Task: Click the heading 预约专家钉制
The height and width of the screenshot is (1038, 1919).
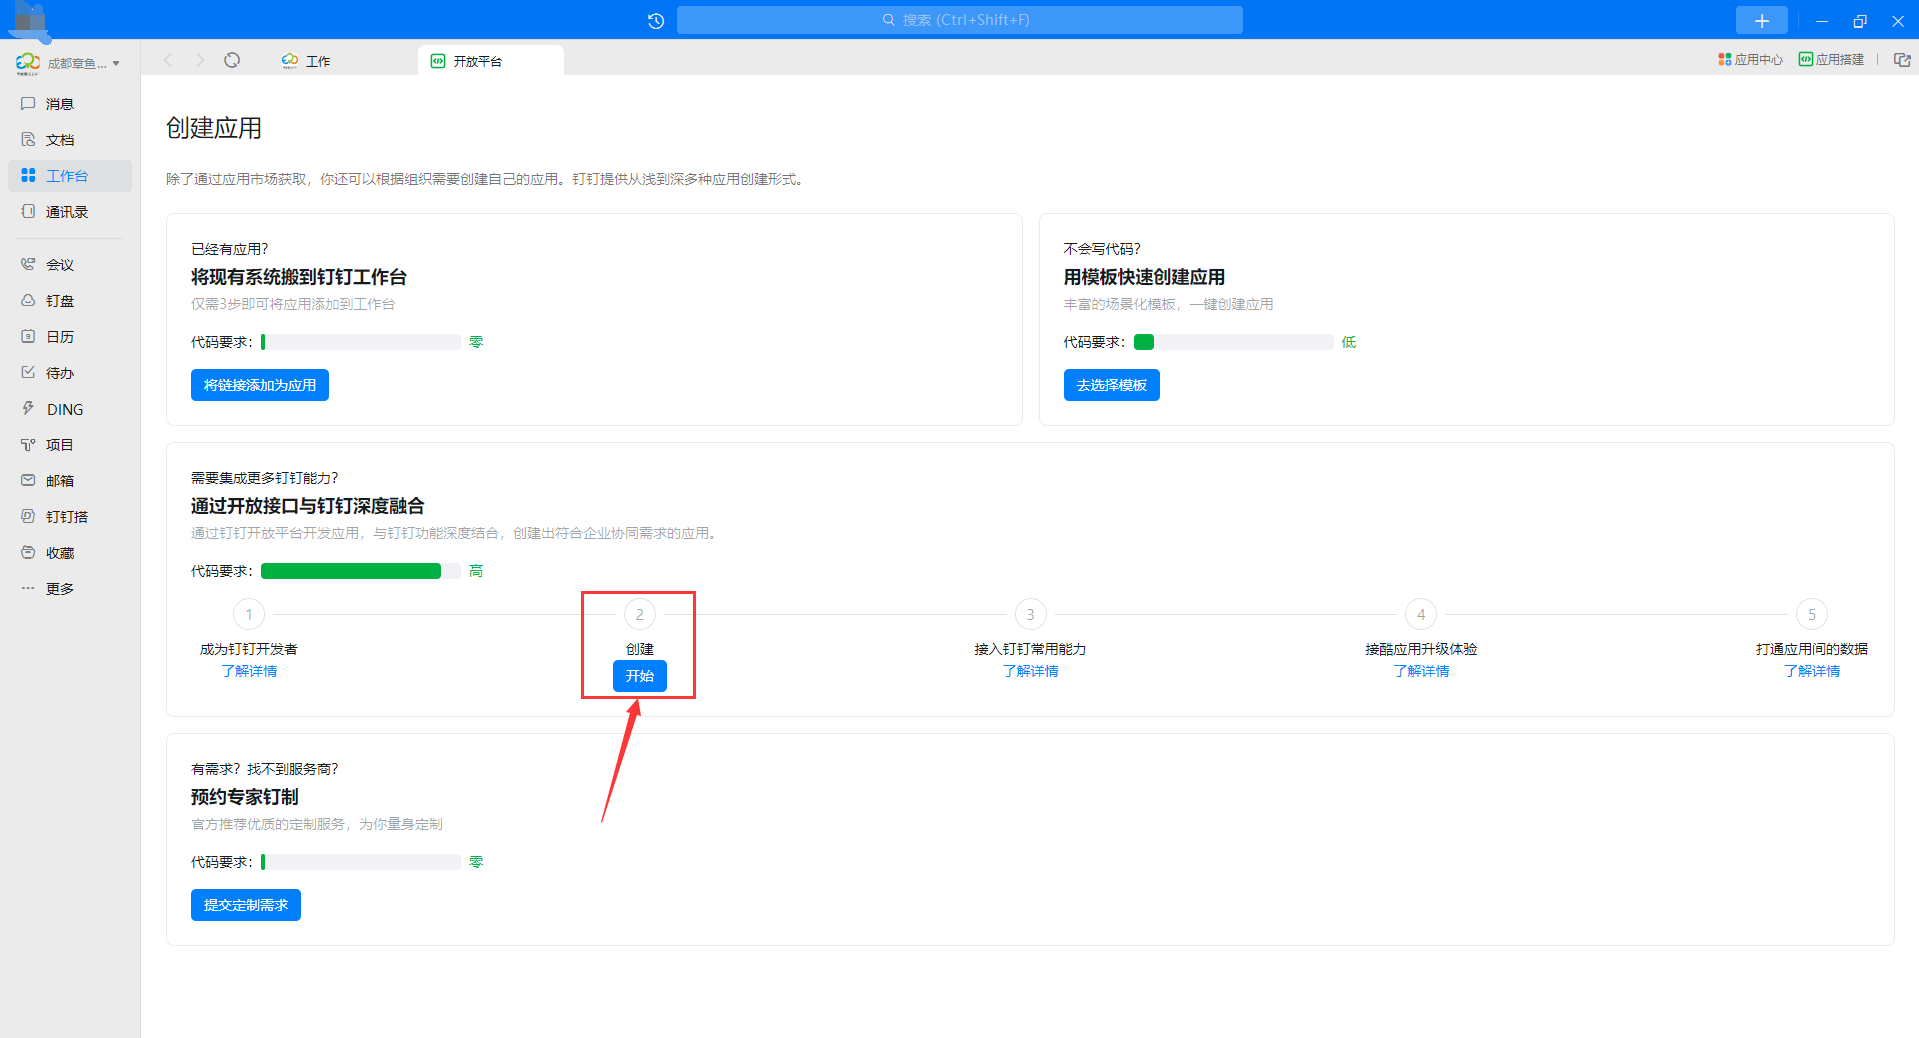Action: tap(245, 797)
